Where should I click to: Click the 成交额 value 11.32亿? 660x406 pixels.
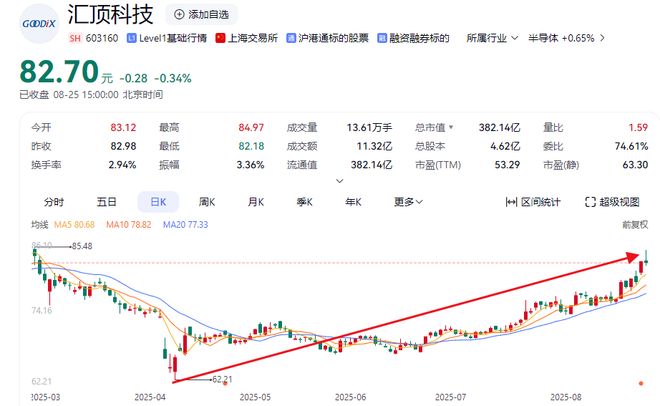point(374,146)
